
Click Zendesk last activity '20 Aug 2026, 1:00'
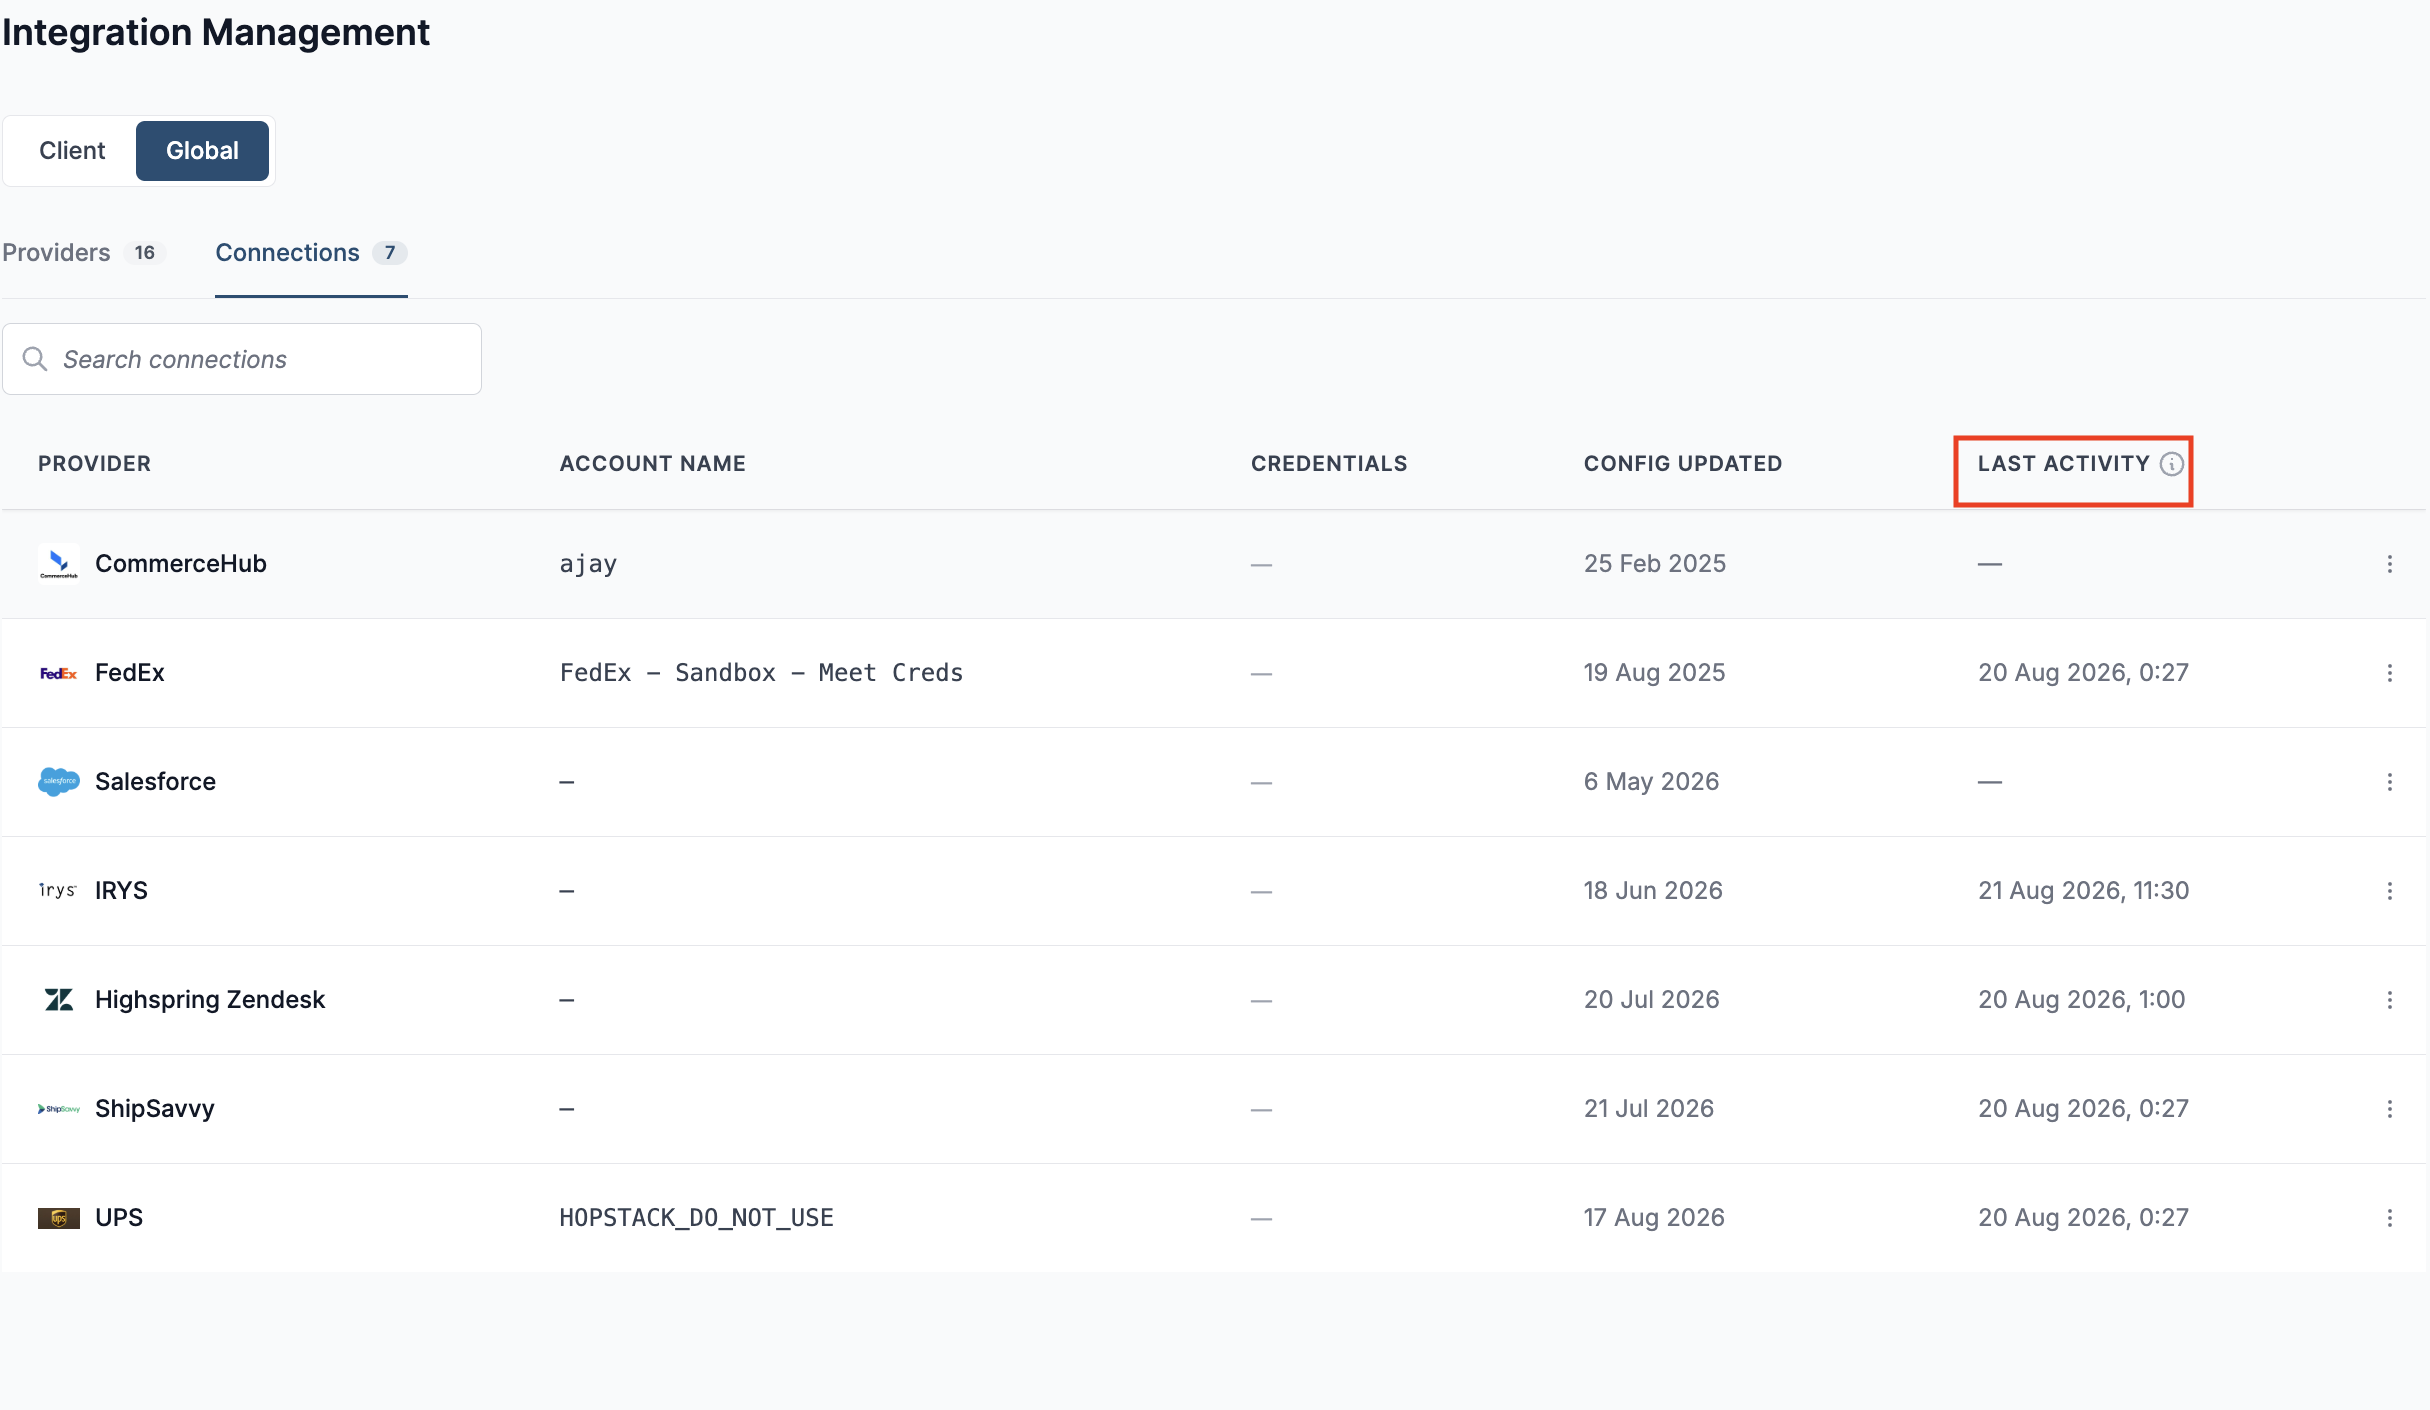[x=2081, y=1000]
